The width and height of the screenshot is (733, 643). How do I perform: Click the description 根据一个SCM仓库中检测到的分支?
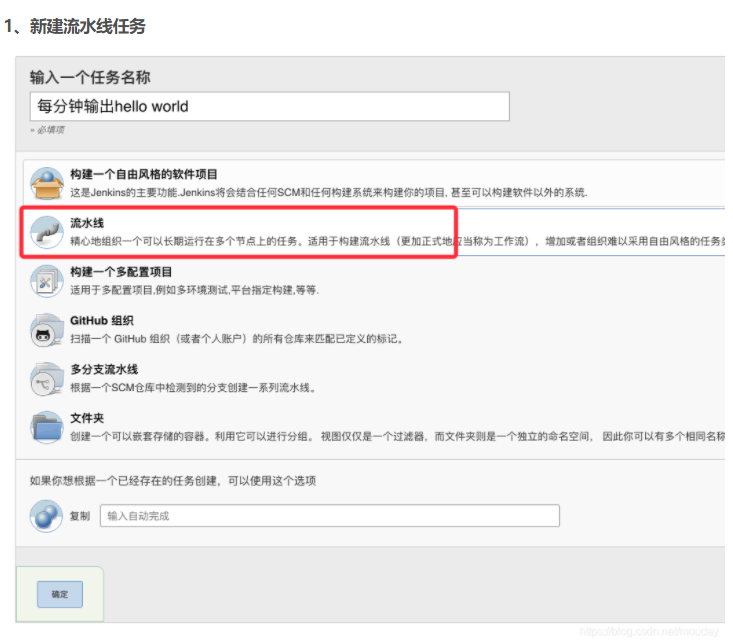193,388
